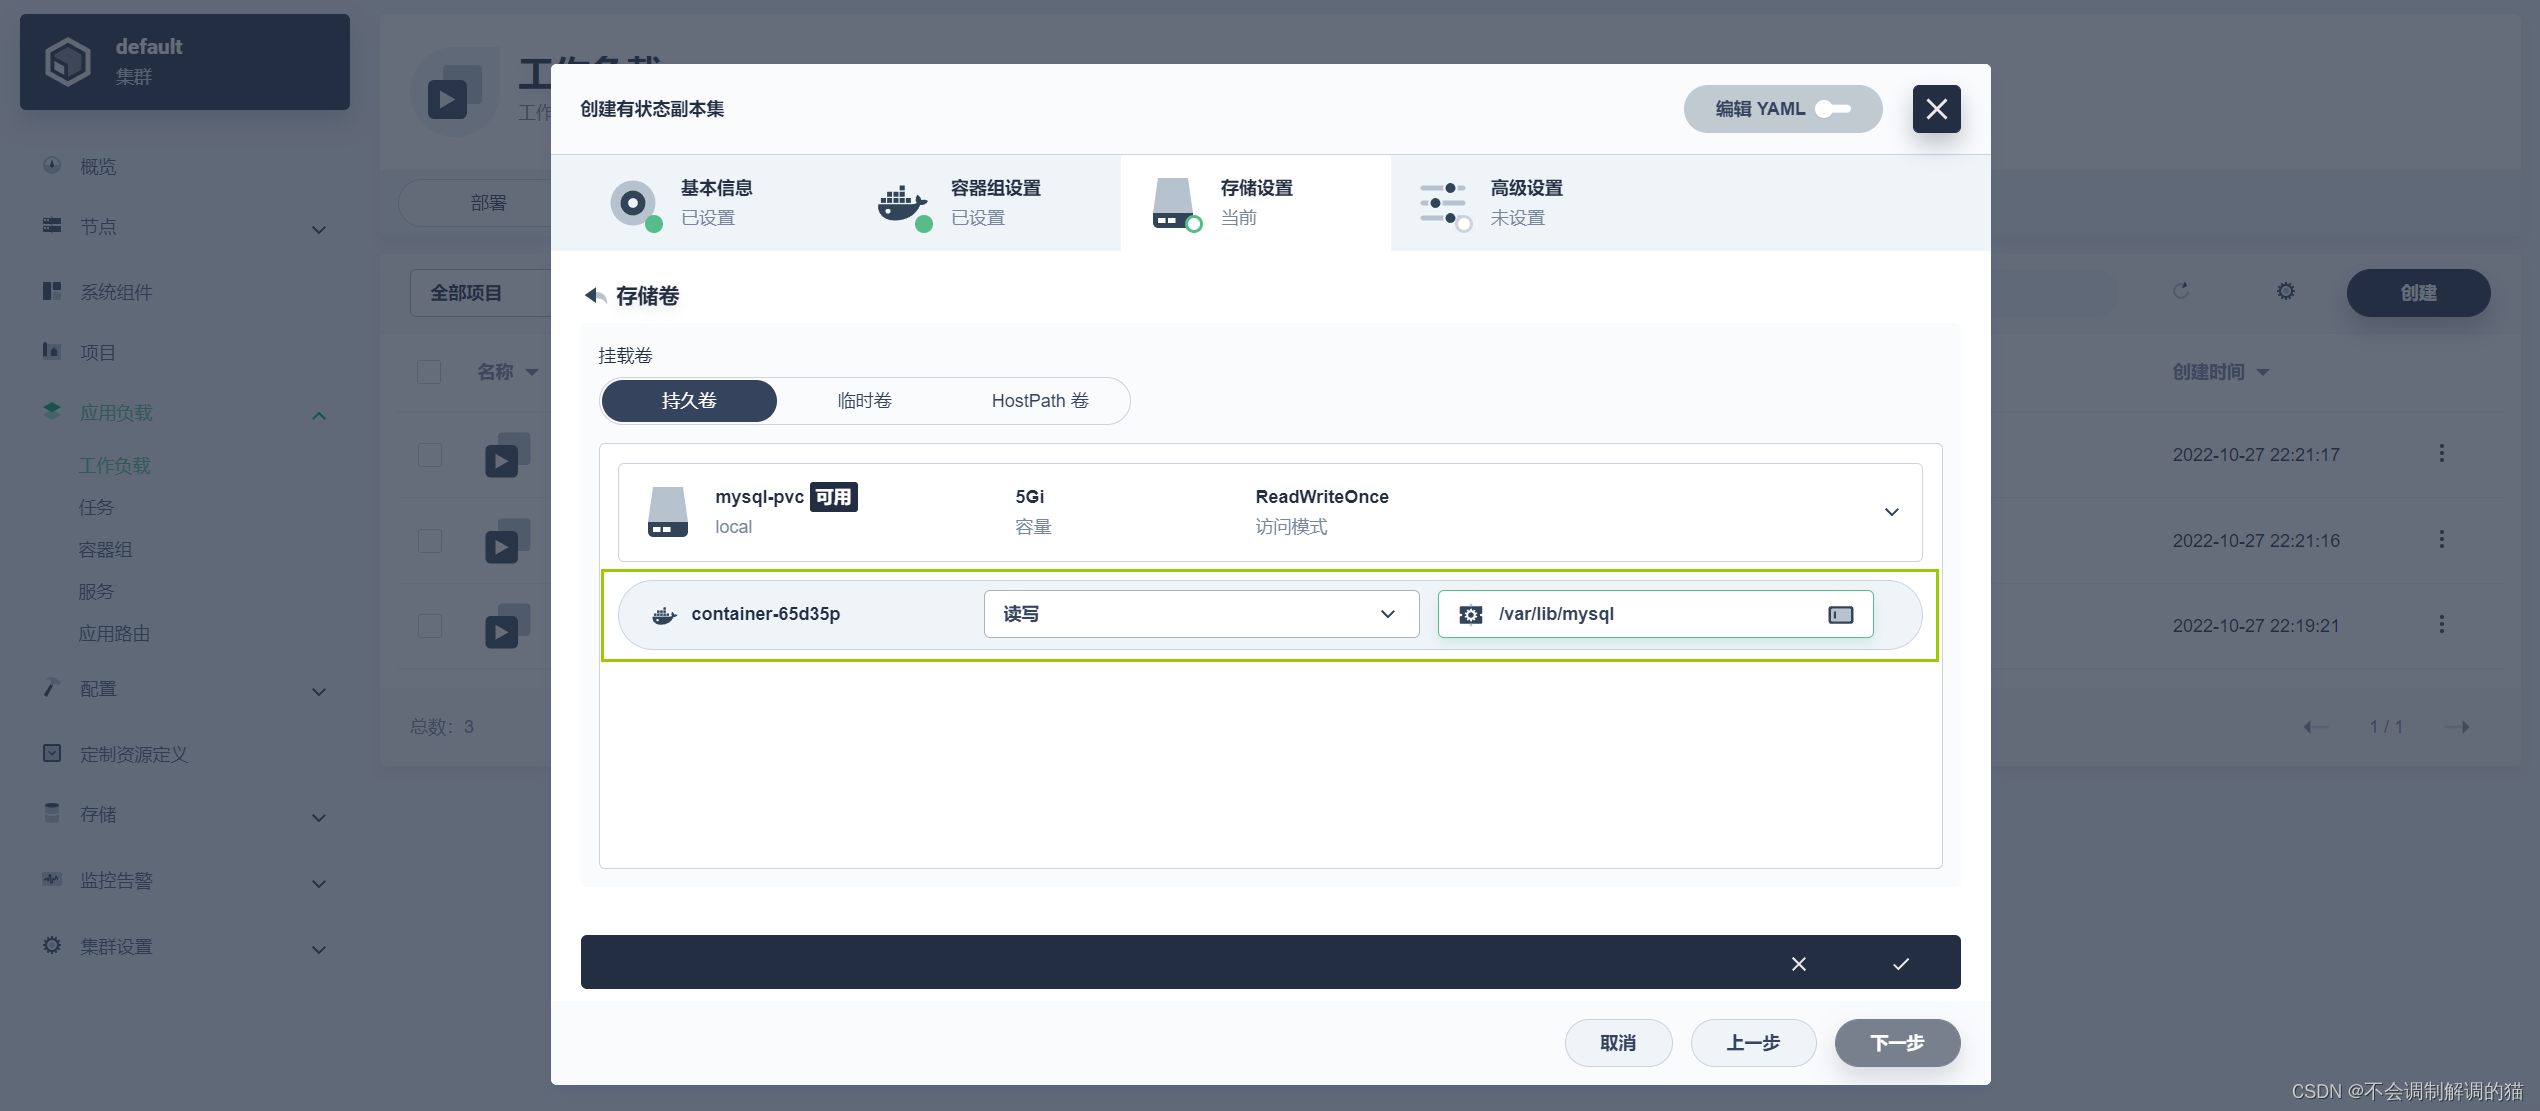Click the sub-path icon in mount path field
Screen dimensions: 2540x1111
click(1840, 614)
